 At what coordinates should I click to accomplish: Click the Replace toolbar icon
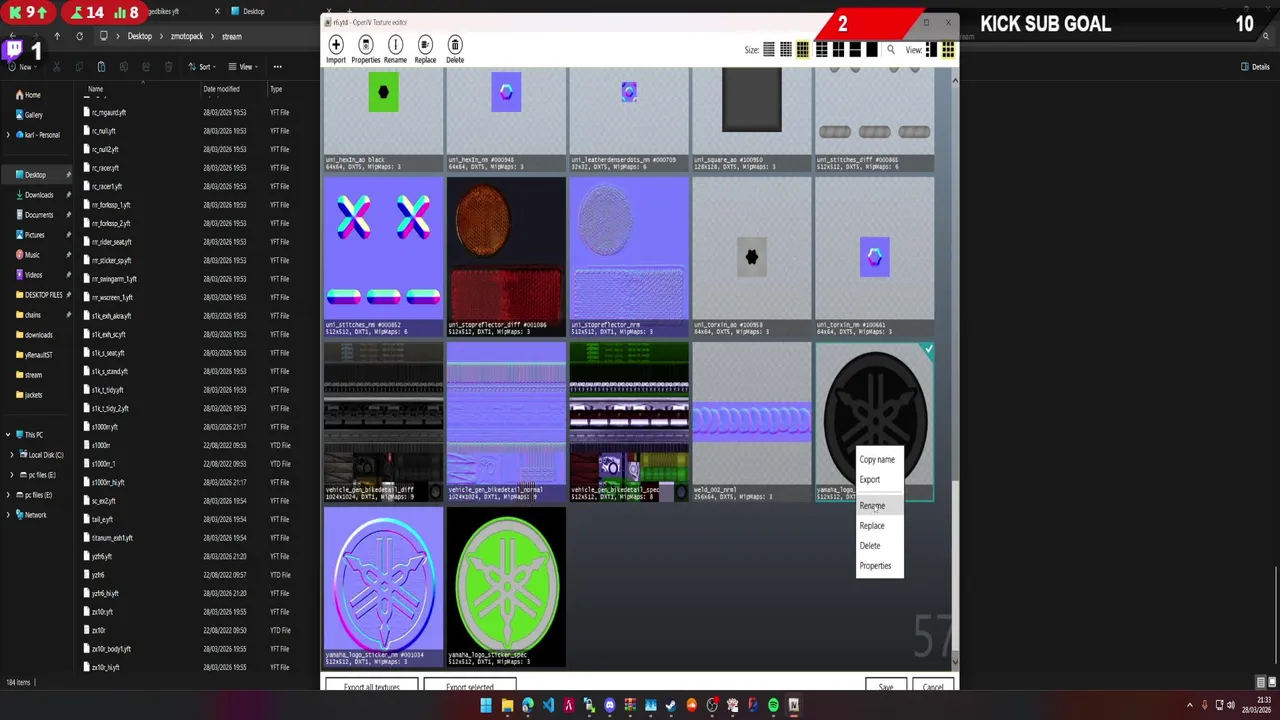pos(425,45)
